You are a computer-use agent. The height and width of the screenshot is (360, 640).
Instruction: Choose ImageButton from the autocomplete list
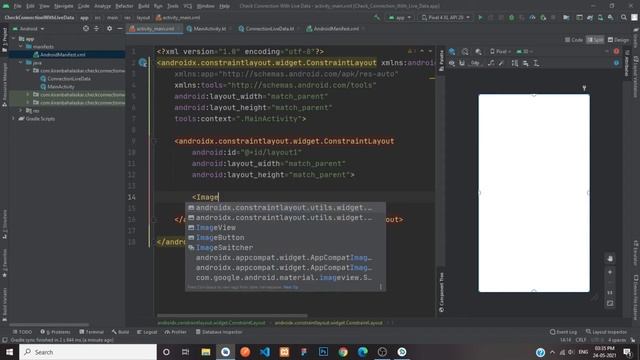click(285, 238)
